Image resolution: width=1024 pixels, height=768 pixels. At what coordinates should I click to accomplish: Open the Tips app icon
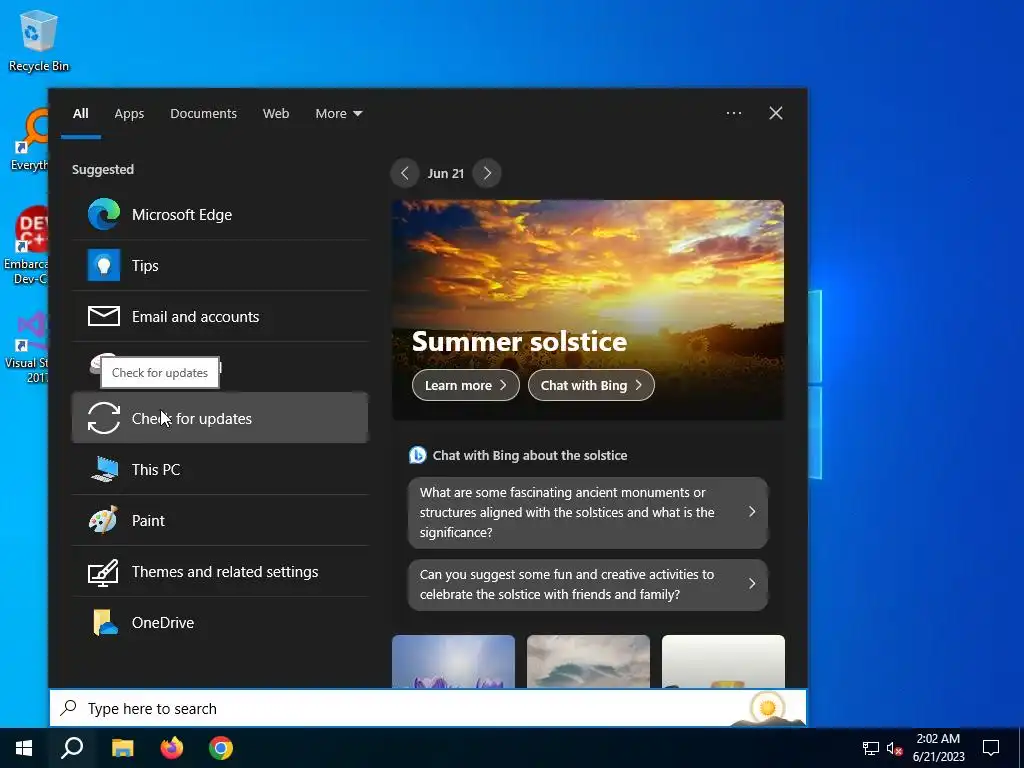104,265
